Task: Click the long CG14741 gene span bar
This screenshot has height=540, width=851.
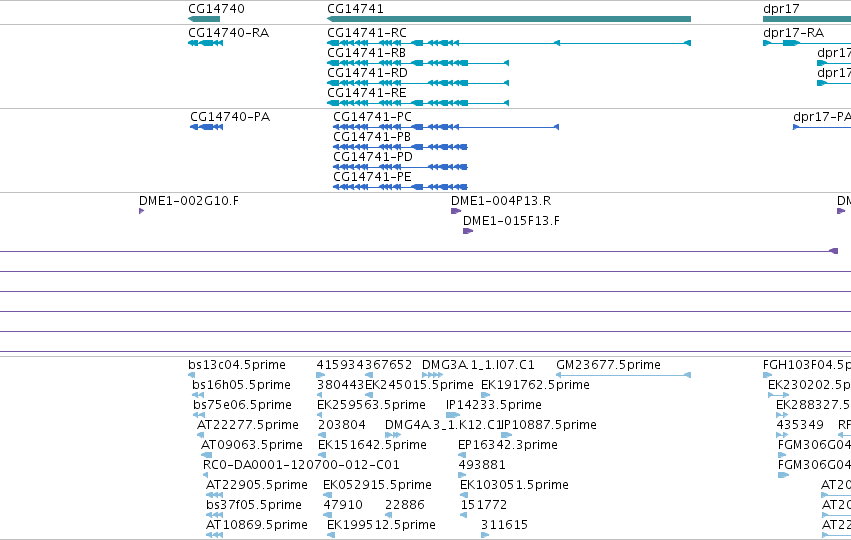Action: pyautogui.click(x=509, y=19)
